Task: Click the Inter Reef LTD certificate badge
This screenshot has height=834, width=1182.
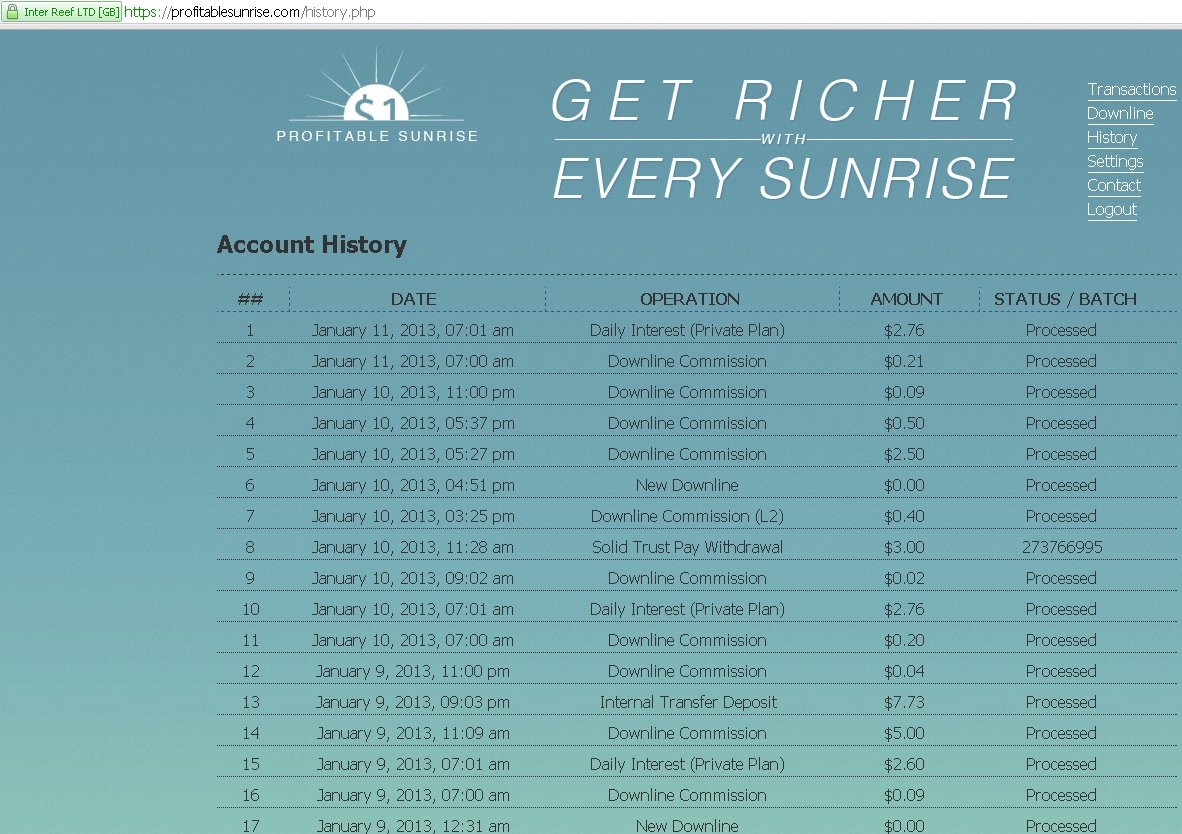Action: 62,12
